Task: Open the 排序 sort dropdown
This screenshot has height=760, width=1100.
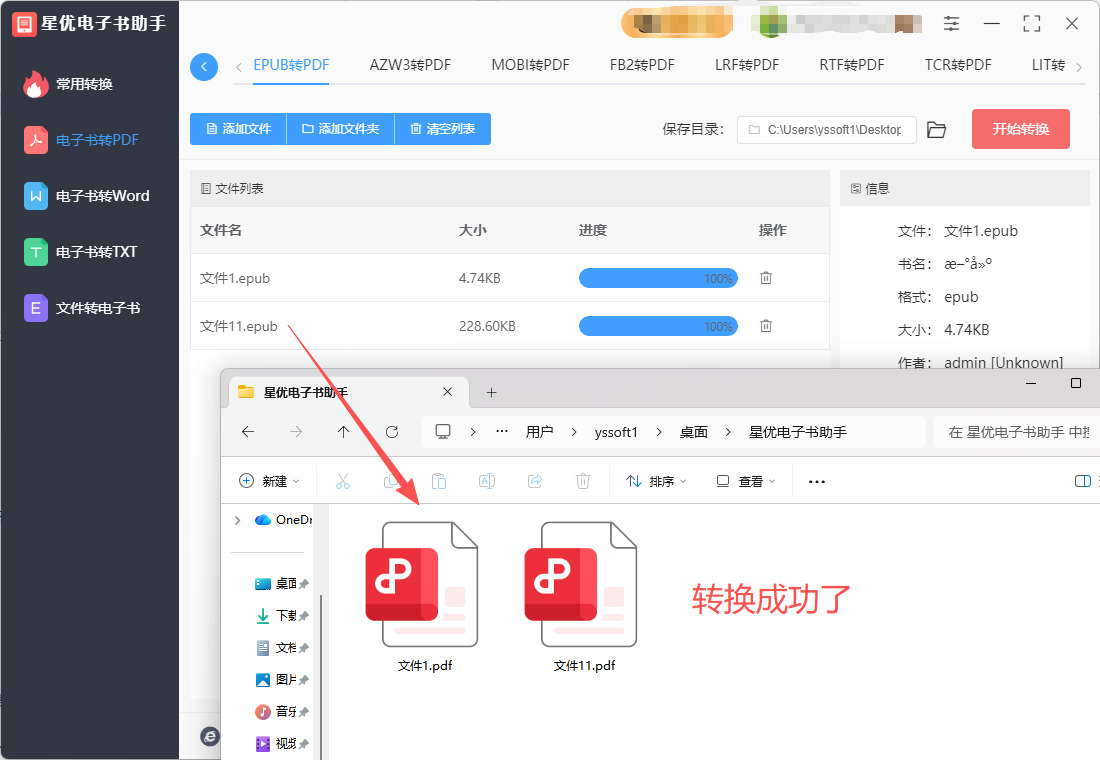Action: [657, 481]
